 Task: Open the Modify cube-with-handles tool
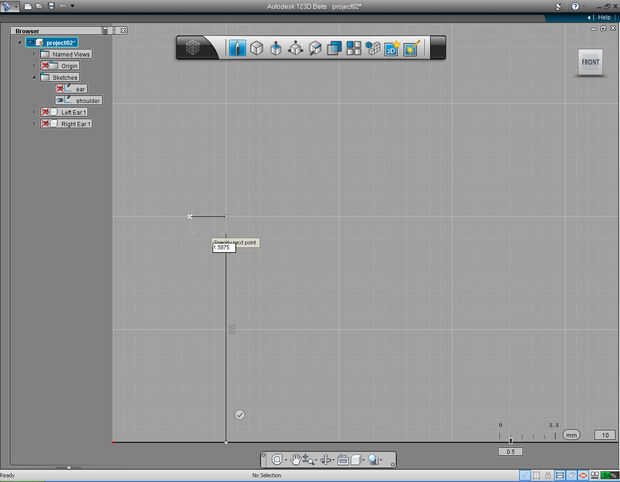[295, 48]
